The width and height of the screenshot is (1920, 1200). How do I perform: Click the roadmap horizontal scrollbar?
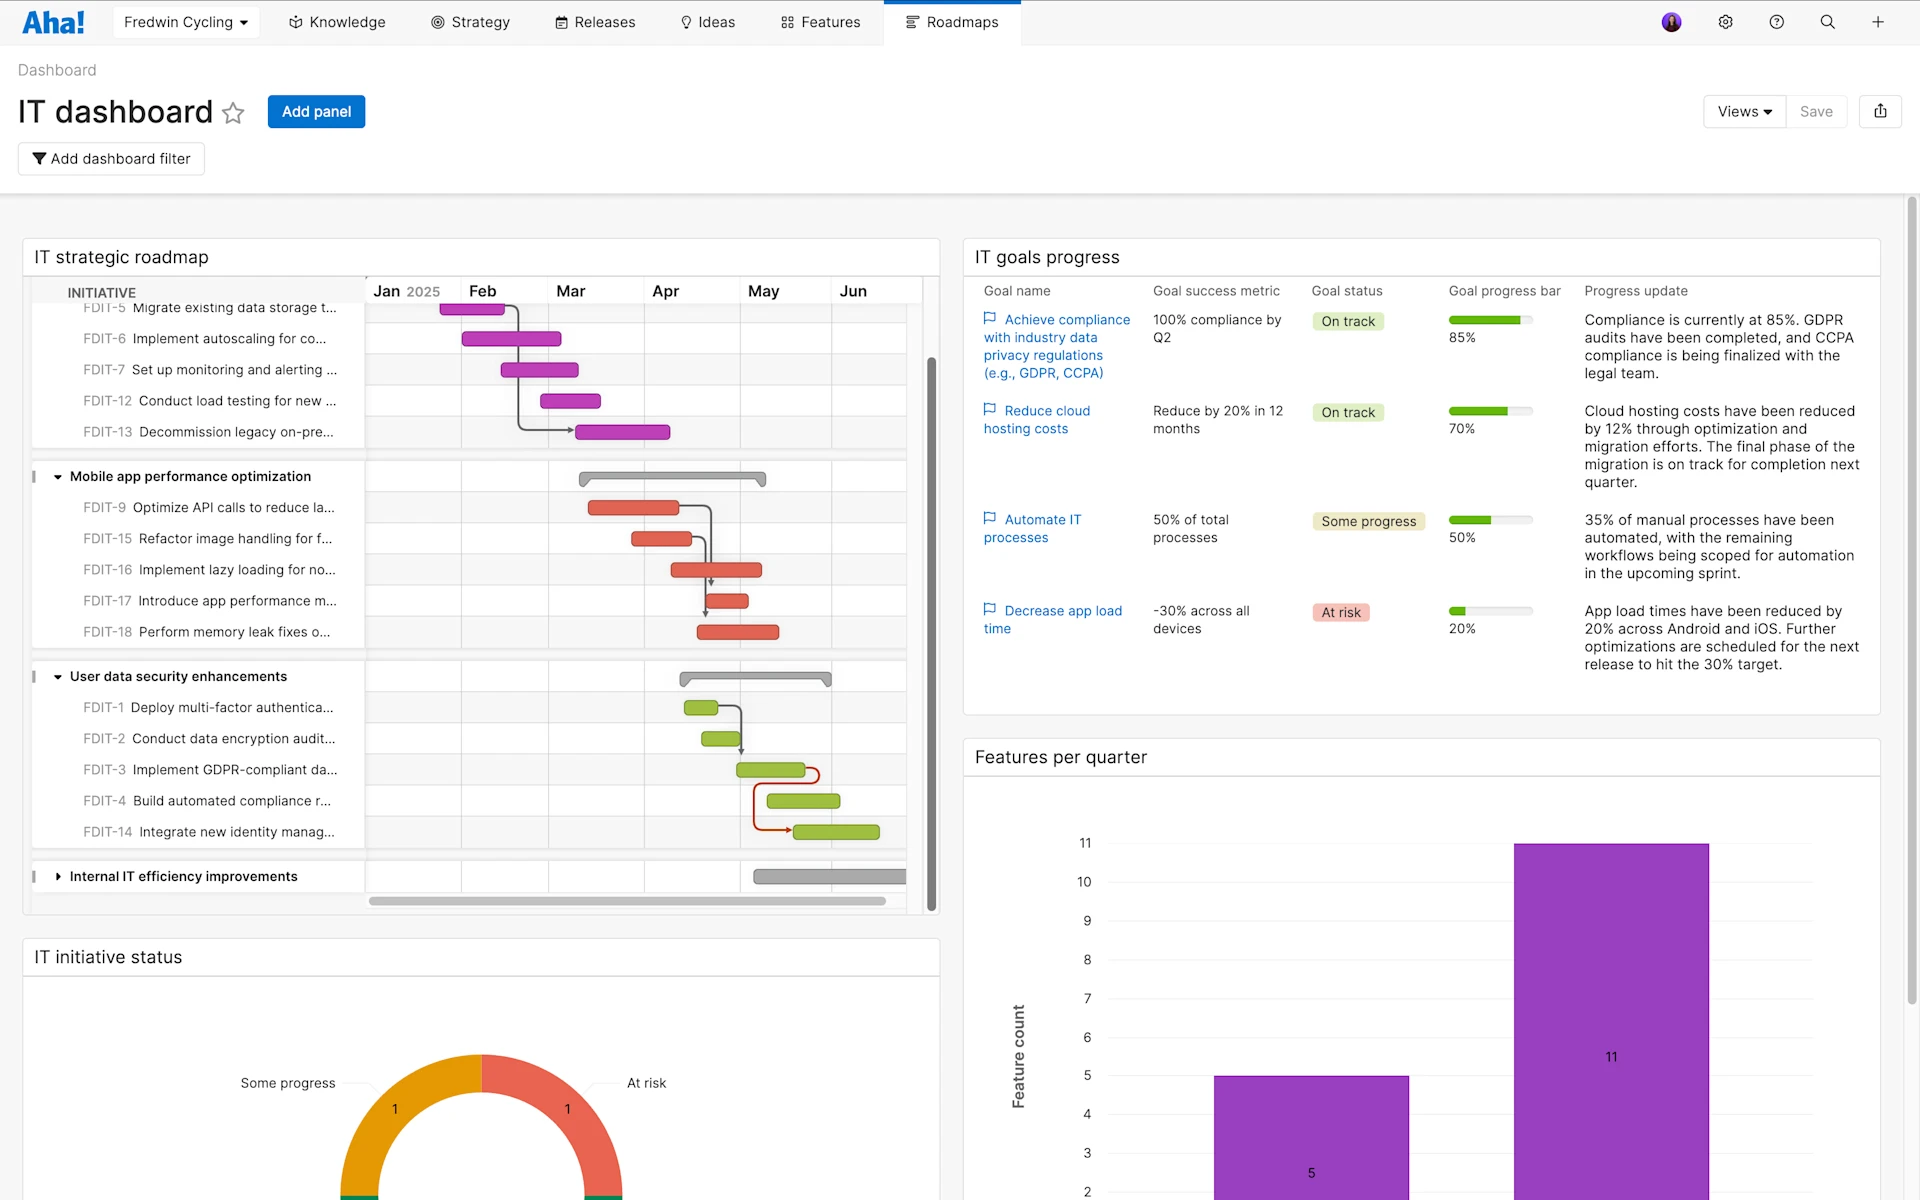pos(627,901)
